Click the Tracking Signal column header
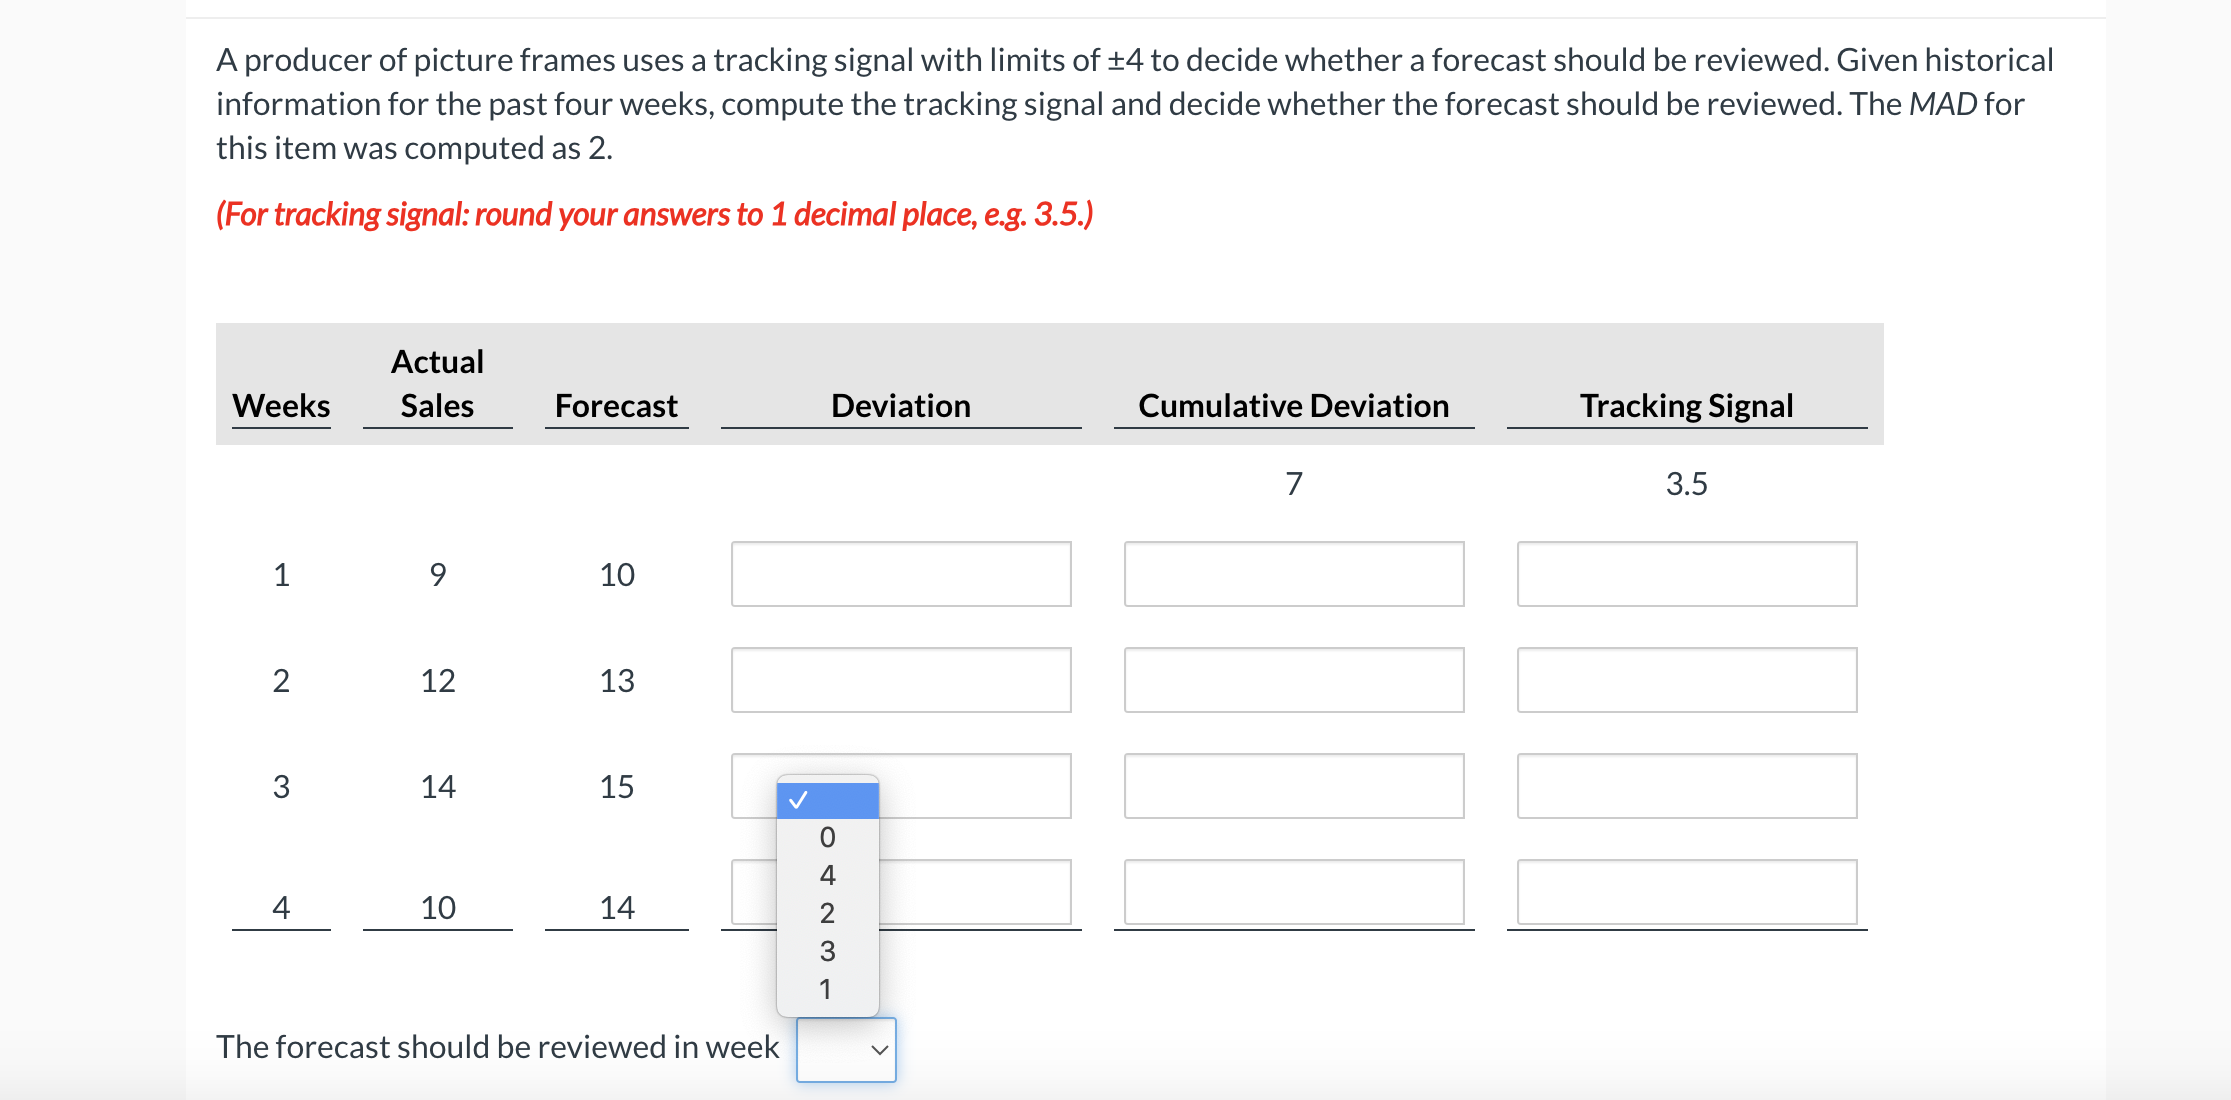The image size is (2231, 1100). [1687, 405]
